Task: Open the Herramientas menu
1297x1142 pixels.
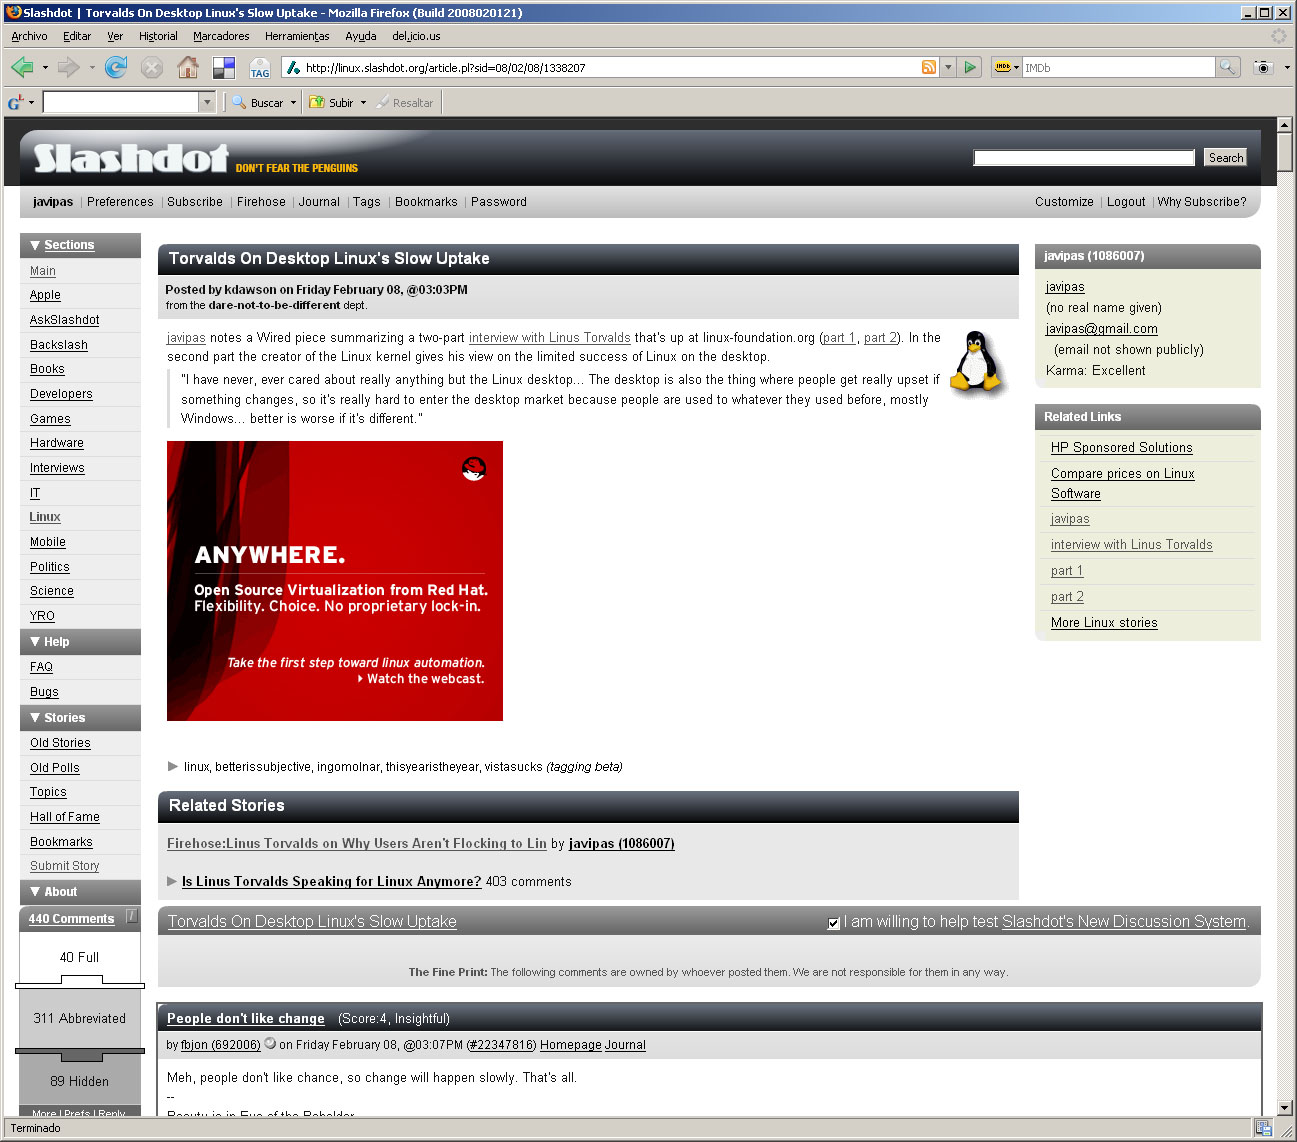Action: click(297, 36)
